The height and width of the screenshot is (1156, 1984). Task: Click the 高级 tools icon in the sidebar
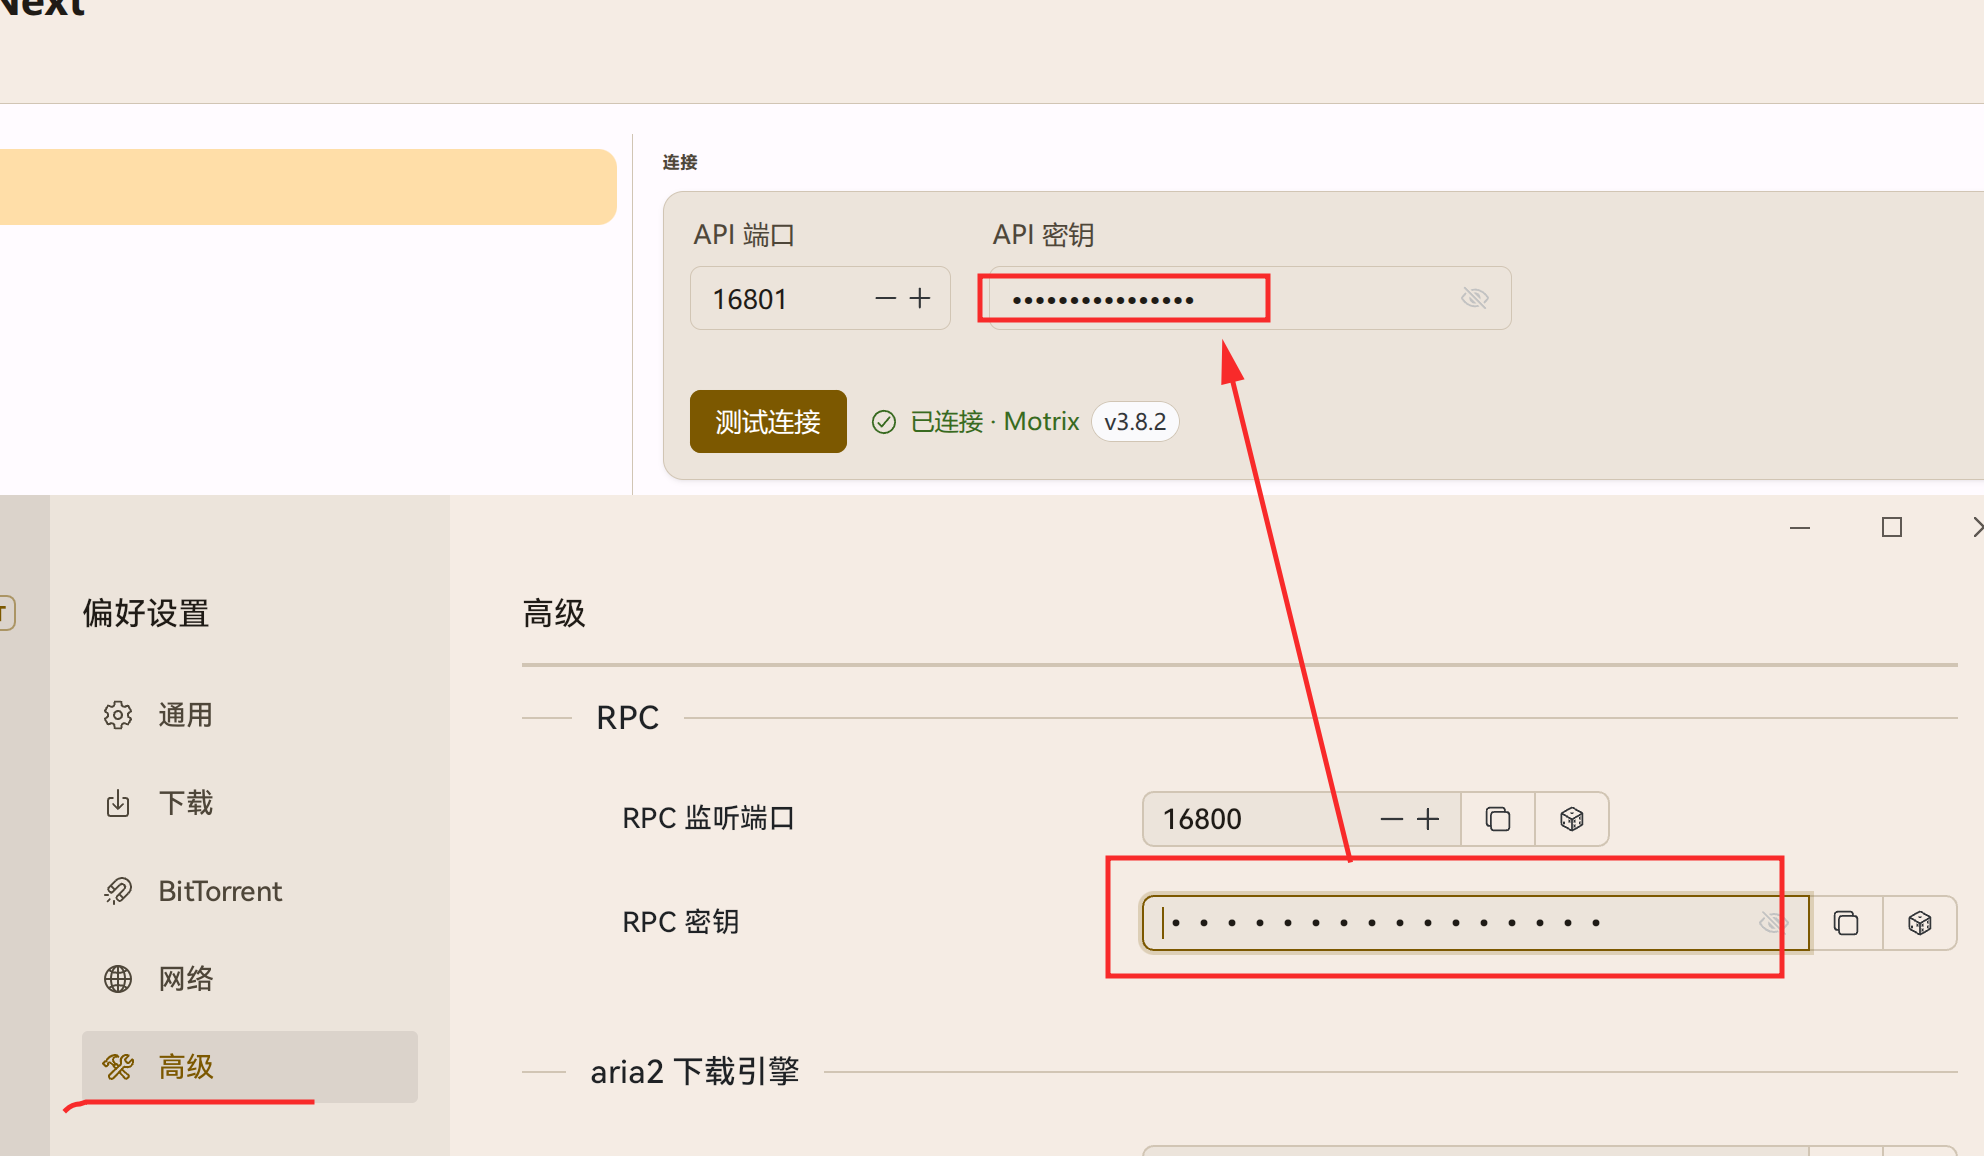point(117,1066)
